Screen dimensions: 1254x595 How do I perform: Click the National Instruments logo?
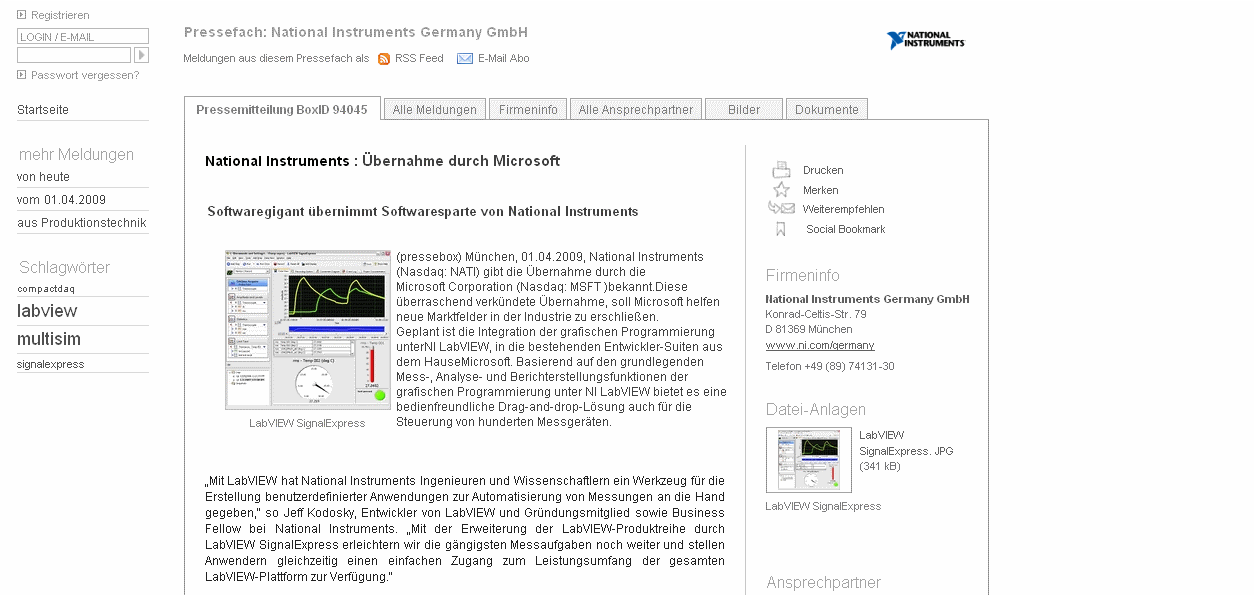tap(925, 40)
